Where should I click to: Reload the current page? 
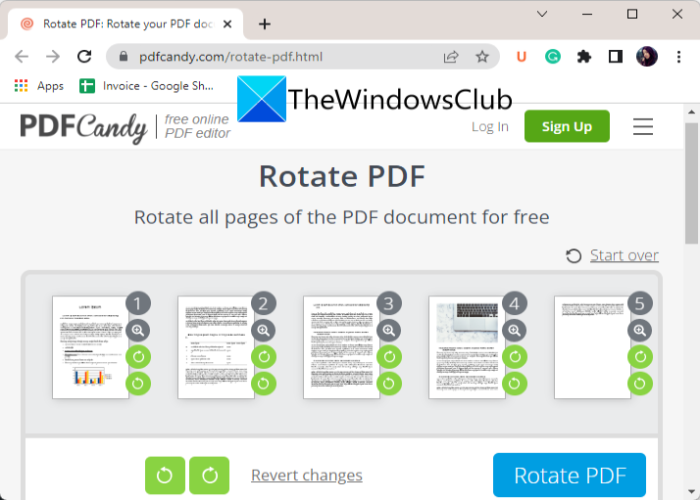point(84,57)
